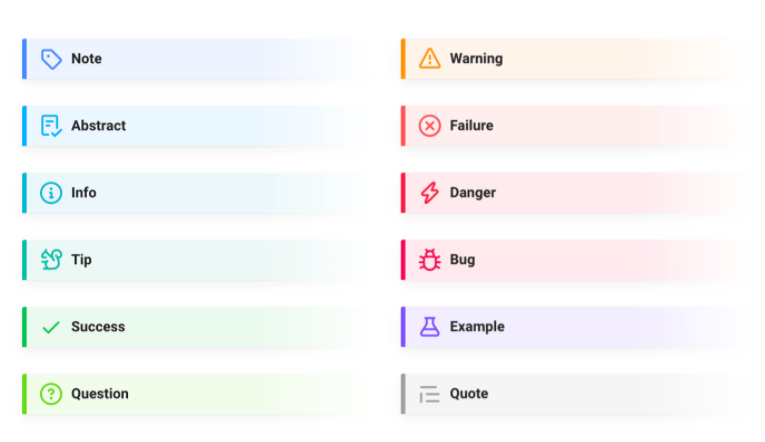This screenshot has width=765, height=442.
Task: Click the Bug beetle icon
Action: (x=430, y=260)
